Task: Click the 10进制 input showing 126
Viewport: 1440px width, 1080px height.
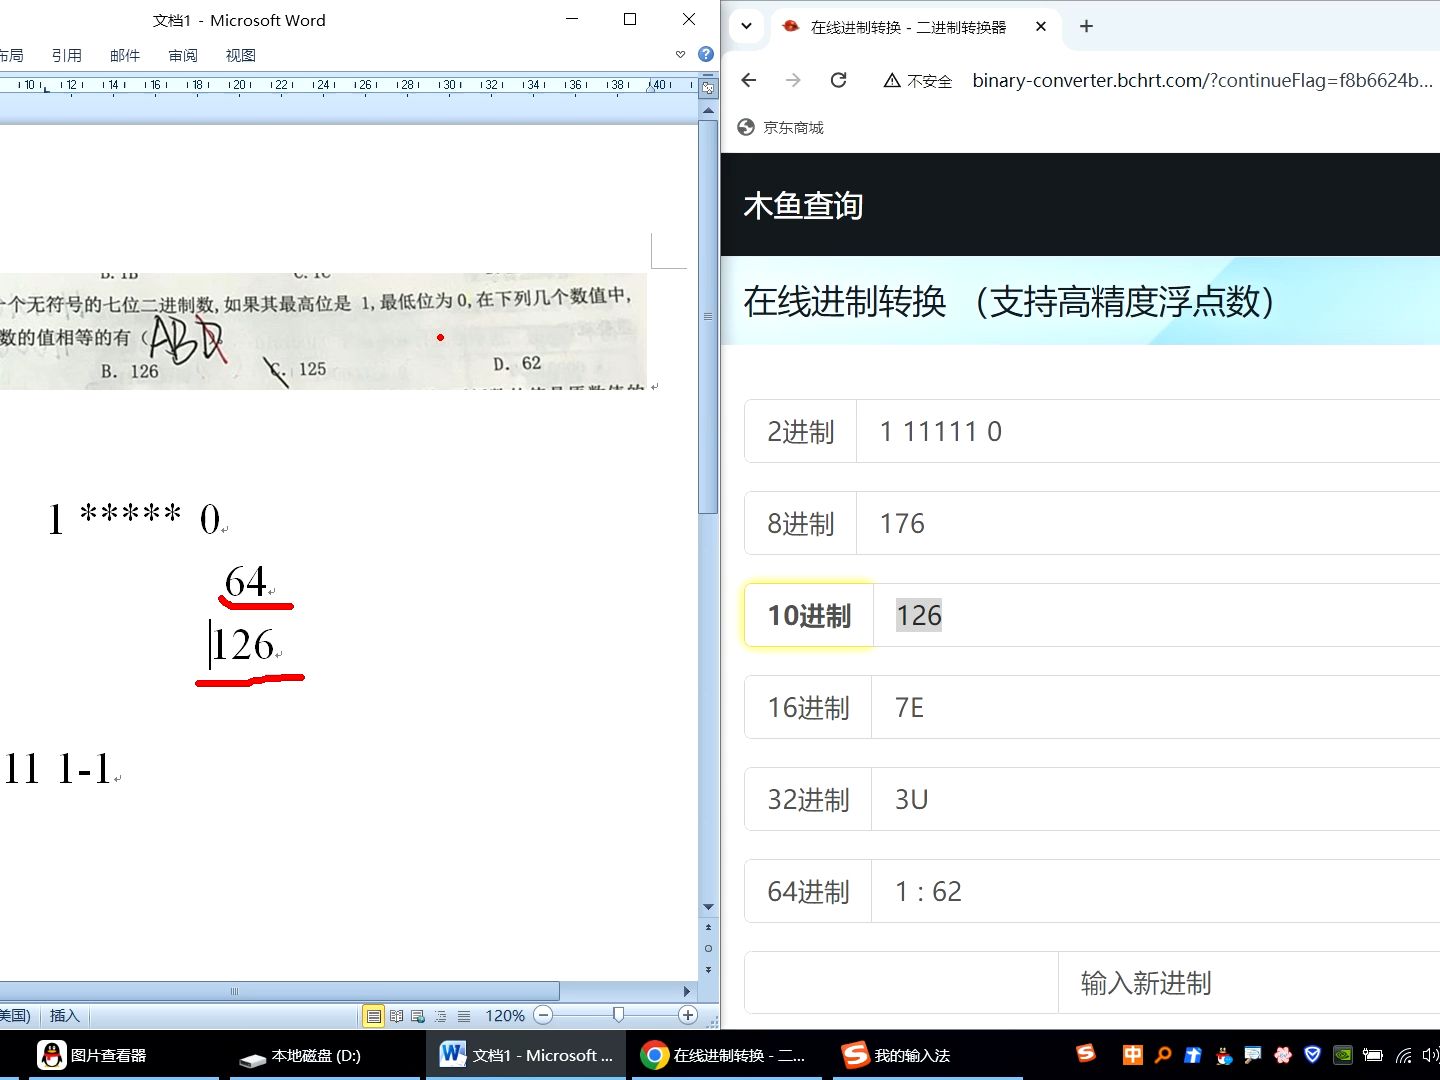Action: pos(1156,615)
